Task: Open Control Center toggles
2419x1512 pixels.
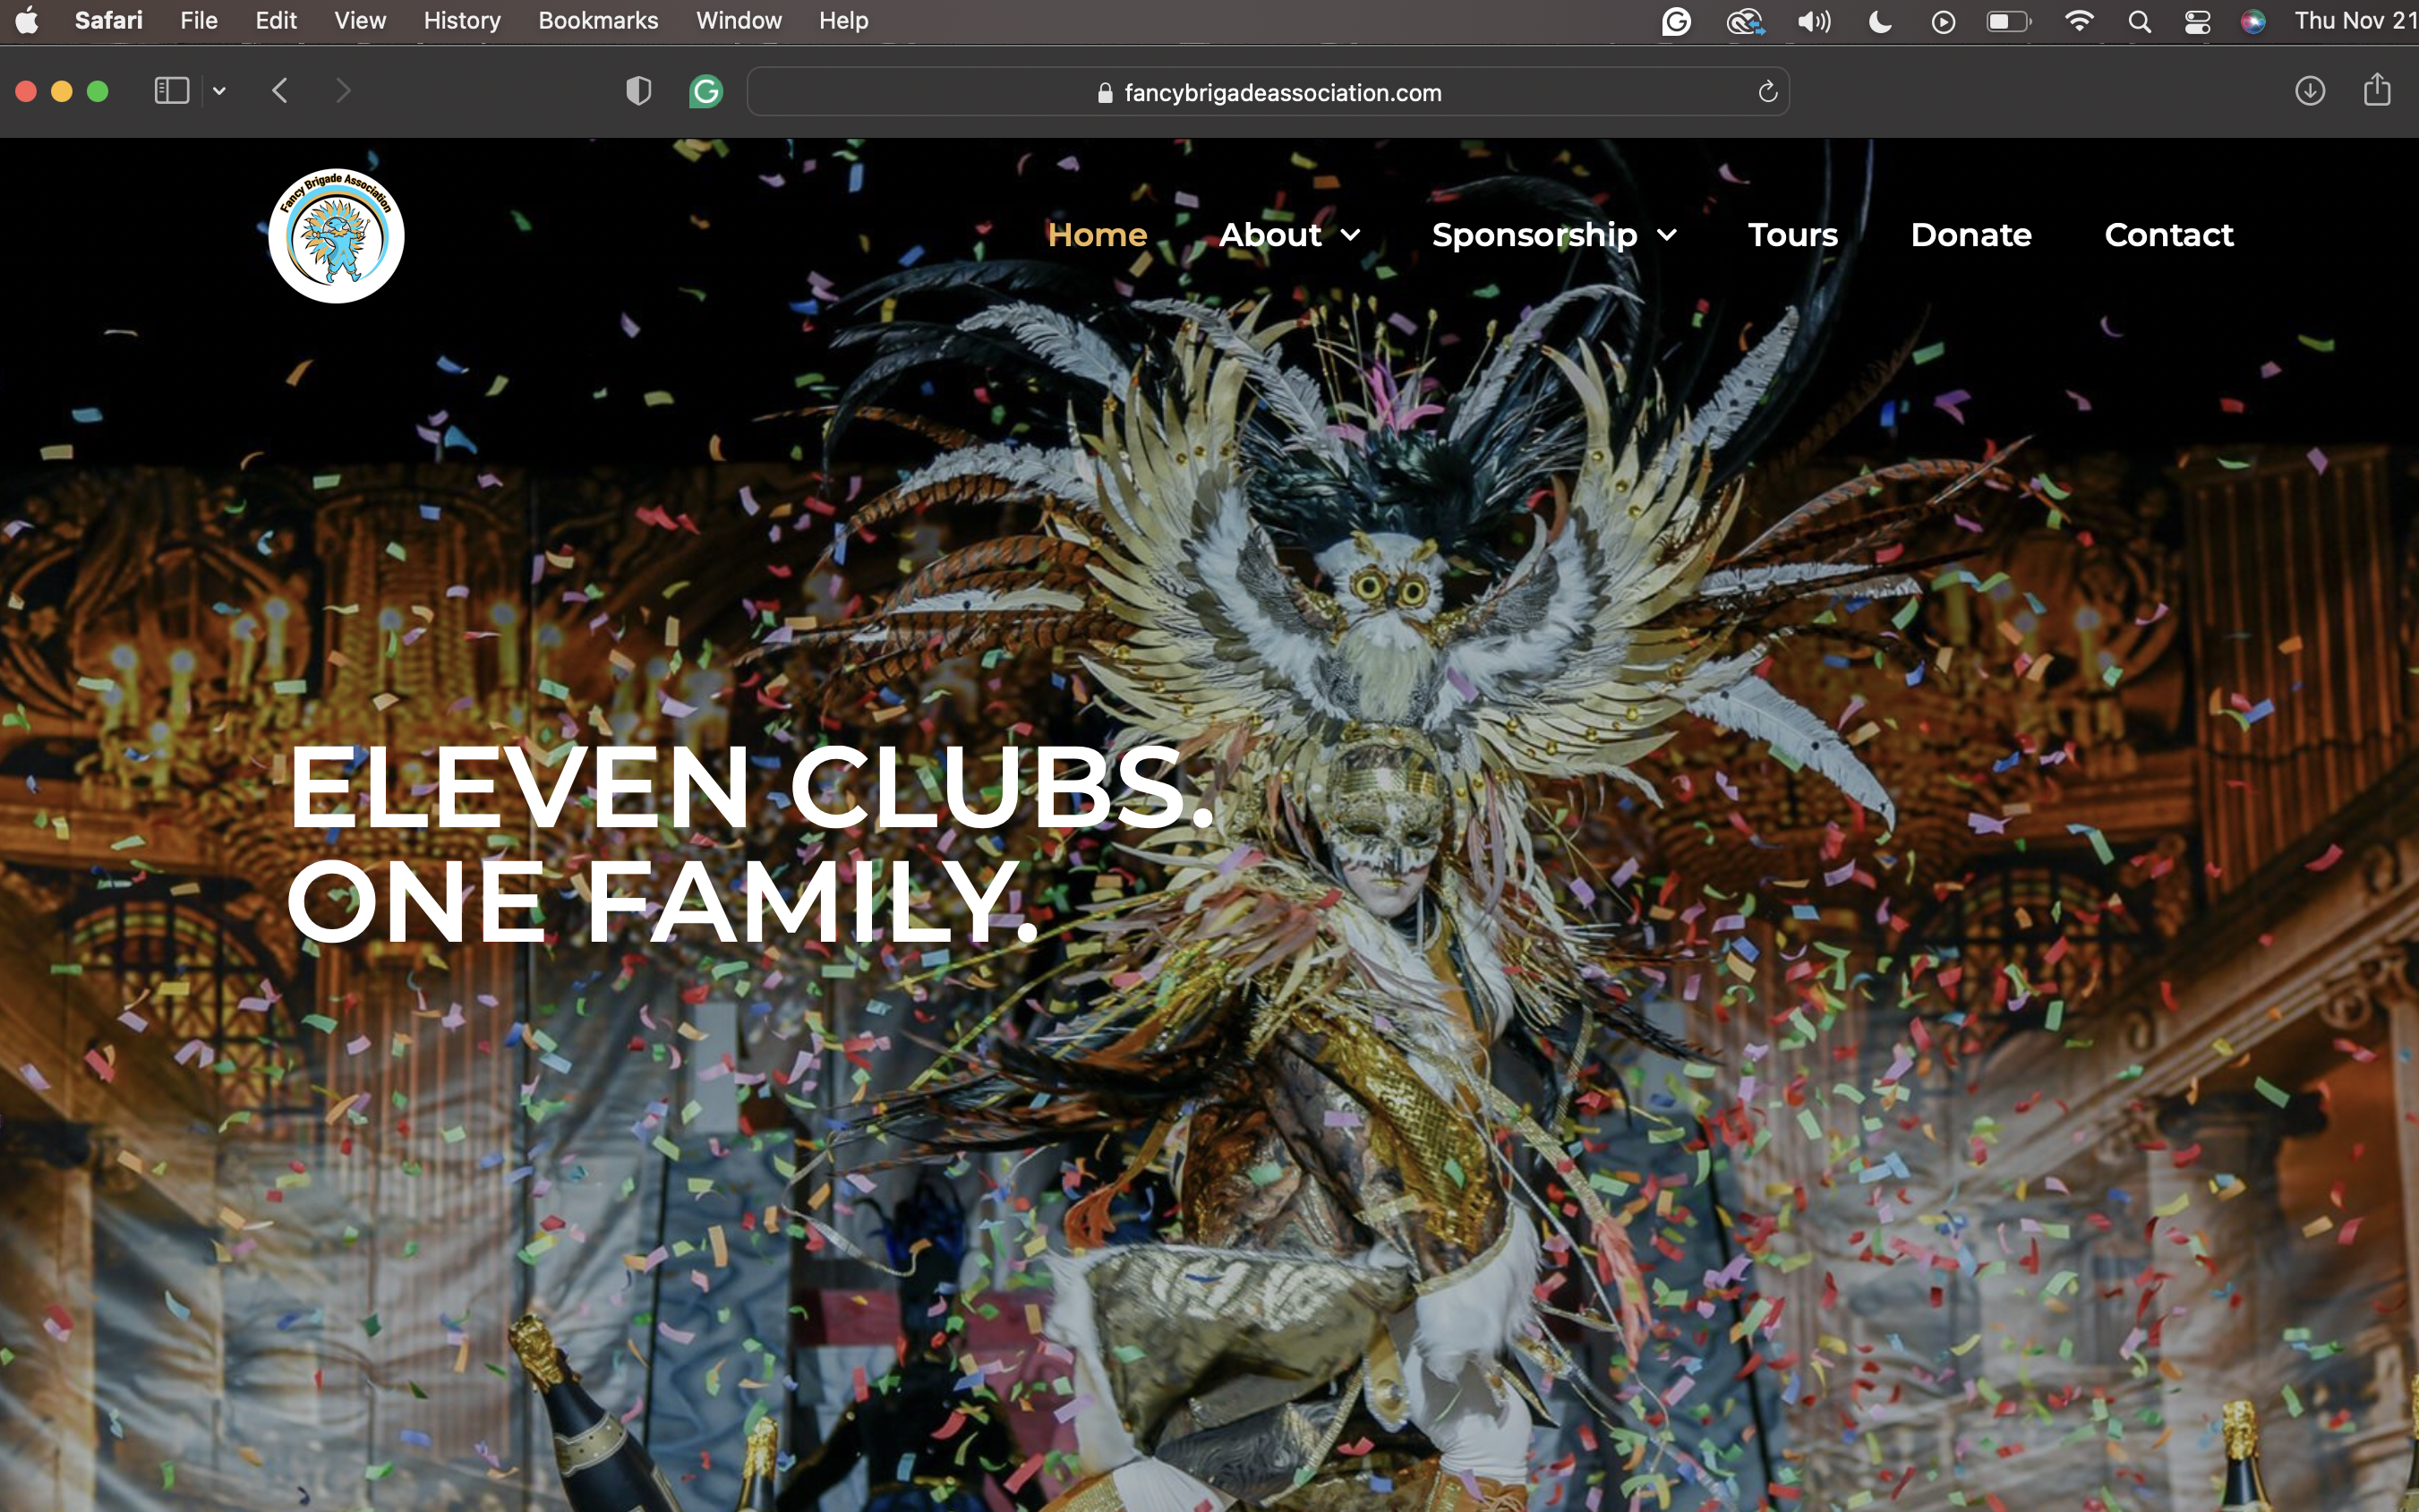Action: click(x=2197, y=21)
